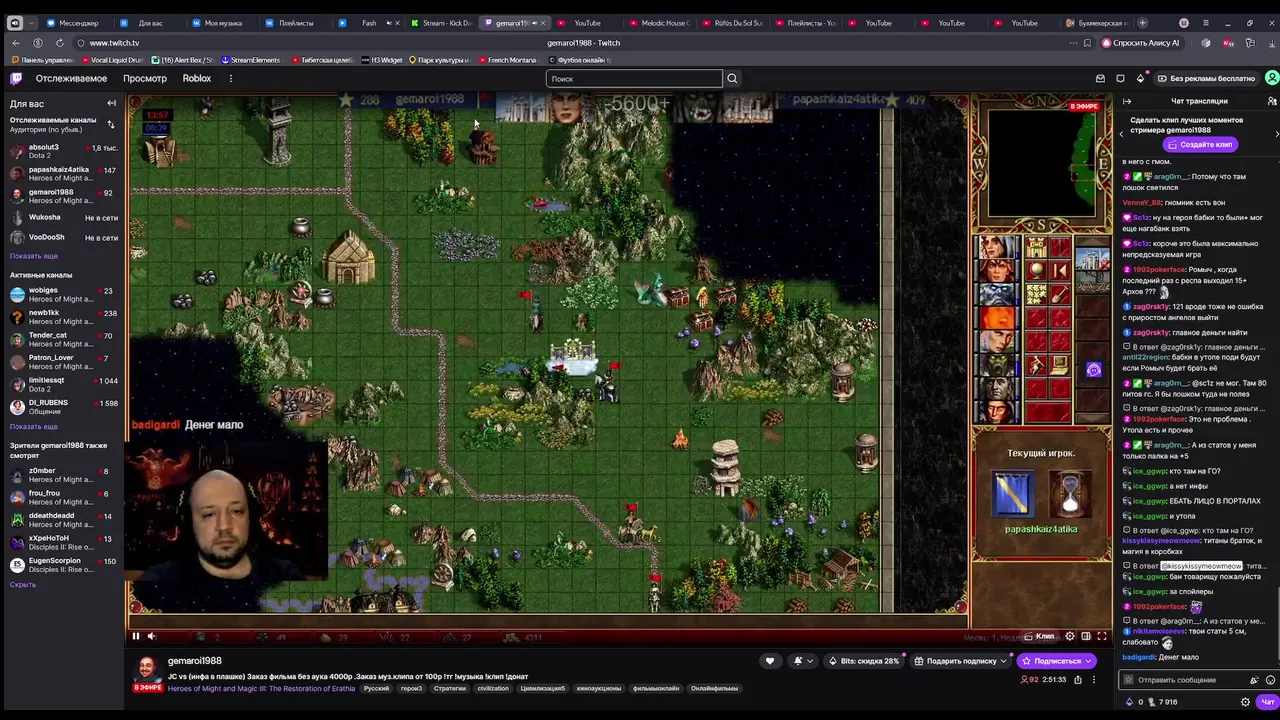The height and width of the screenshot is (720, 1280).
Task: Click the search magnifier button
Action: tap(732, 78)
